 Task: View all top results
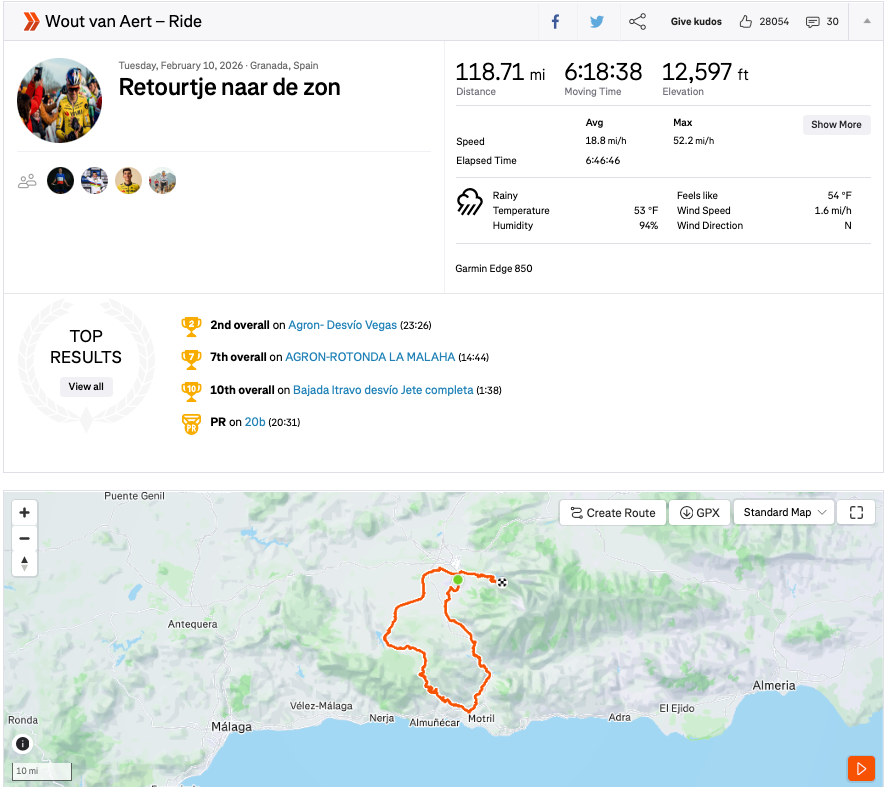point(86,387)
